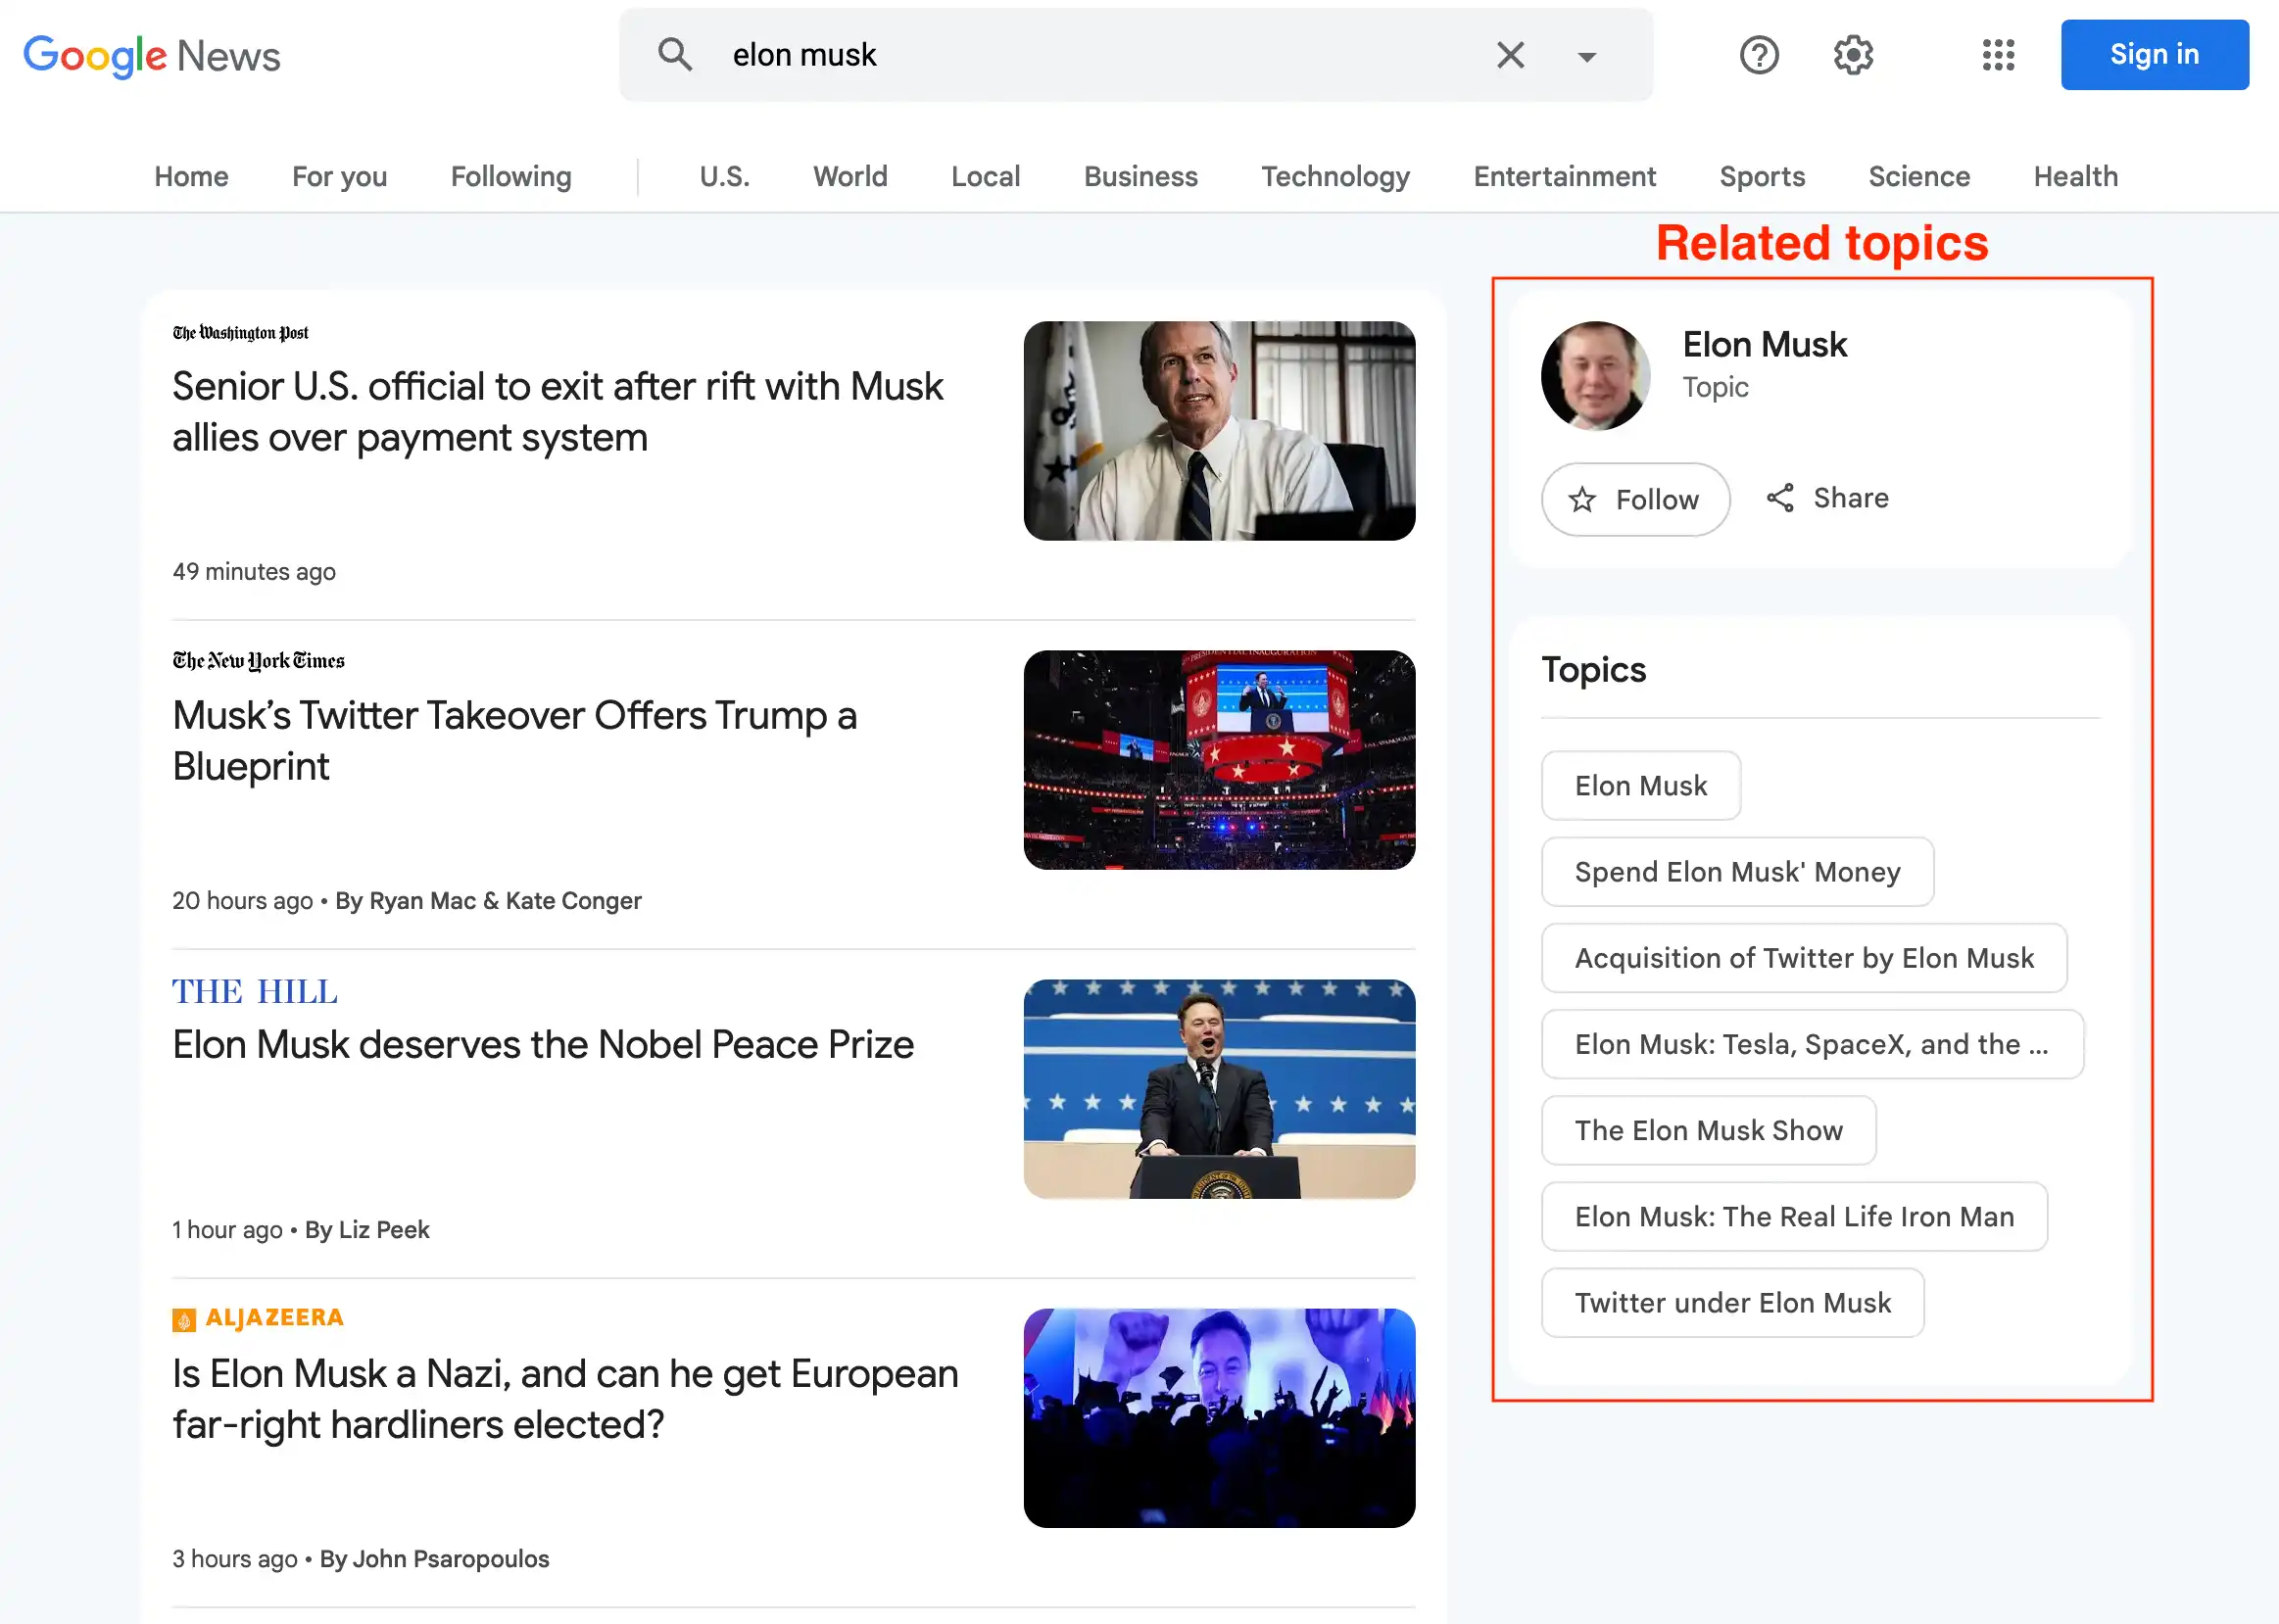Switch to the U.S. news tab
This screenshot has width=2279, height=1624.
point(724,177)
